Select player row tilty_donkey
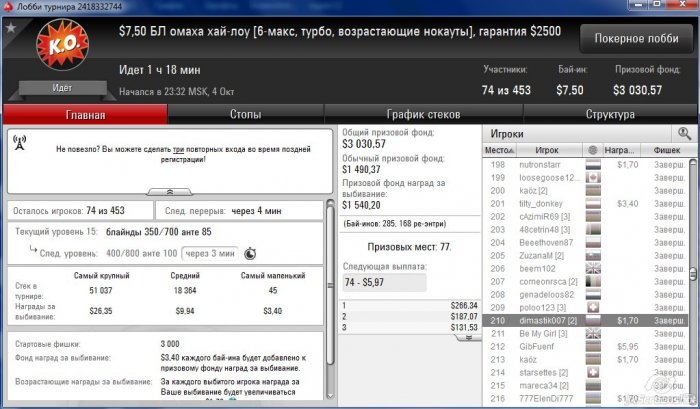The image size is (700, 409). (584, 204)
